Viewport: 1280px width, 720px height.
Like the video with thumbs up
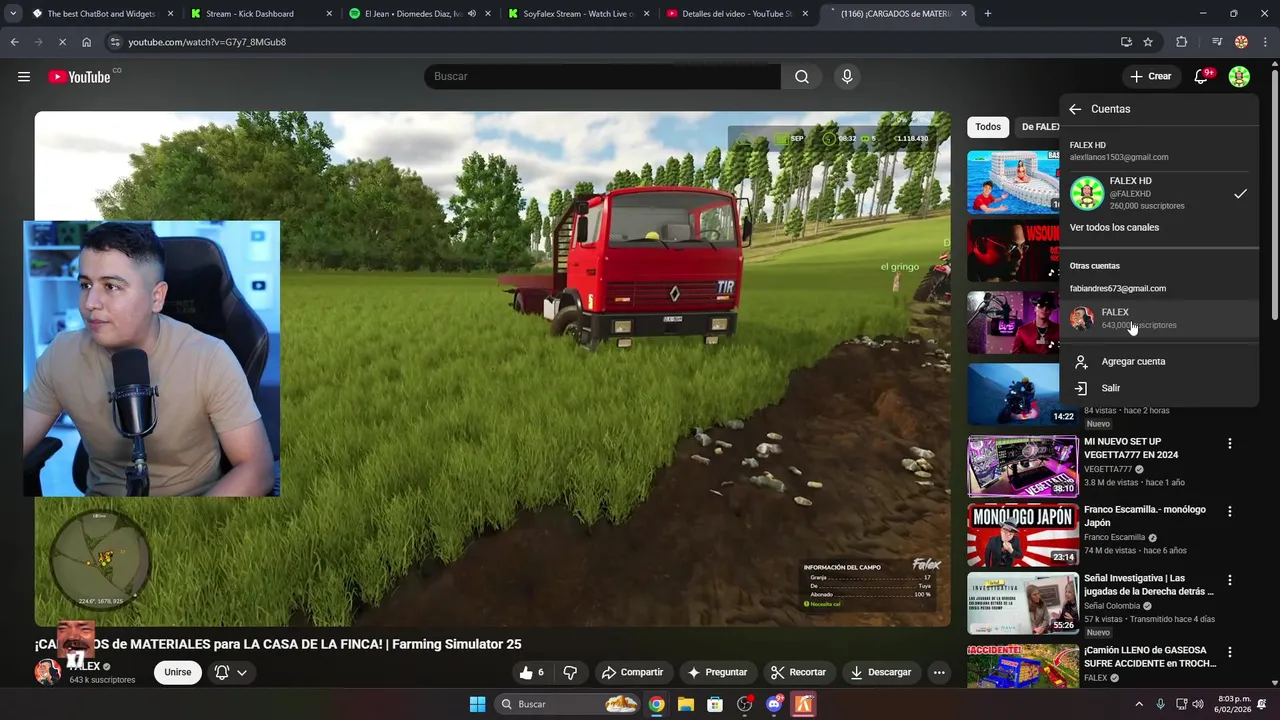click(532, 672)
